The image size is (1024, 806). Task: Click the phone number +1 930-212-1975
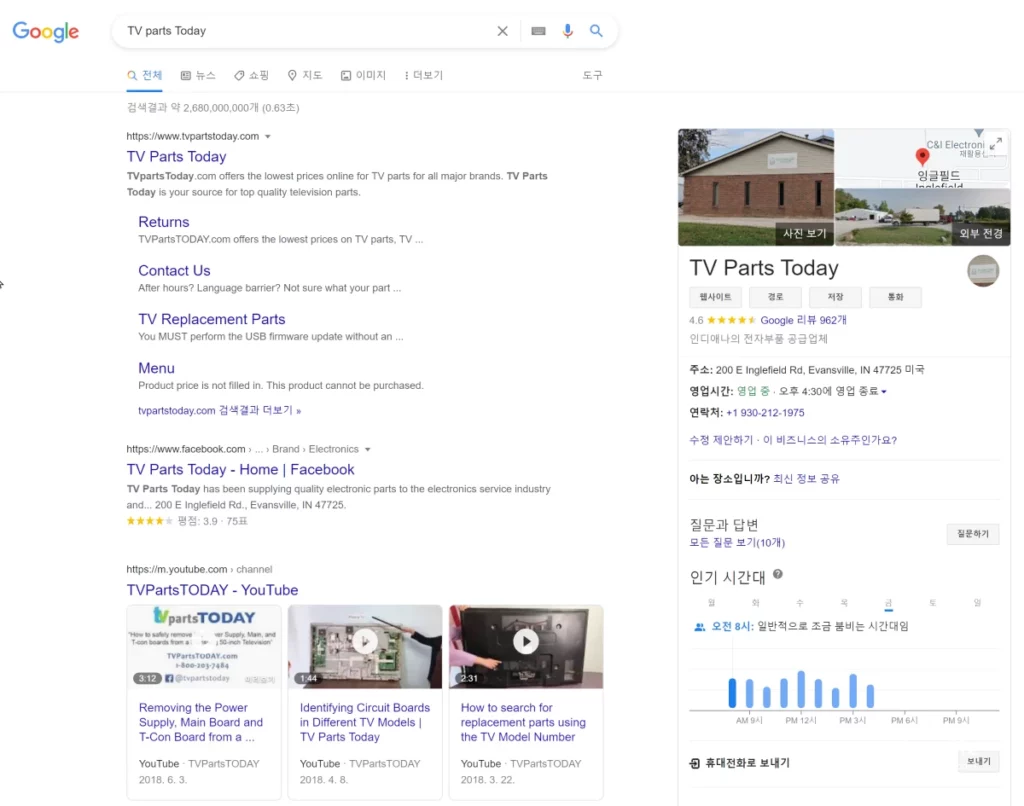765,413
